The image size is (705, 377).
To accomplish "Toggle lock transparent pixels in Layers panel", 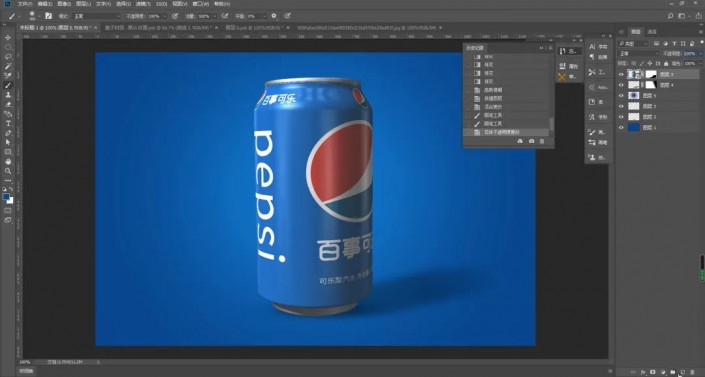I will coord(634,63).
